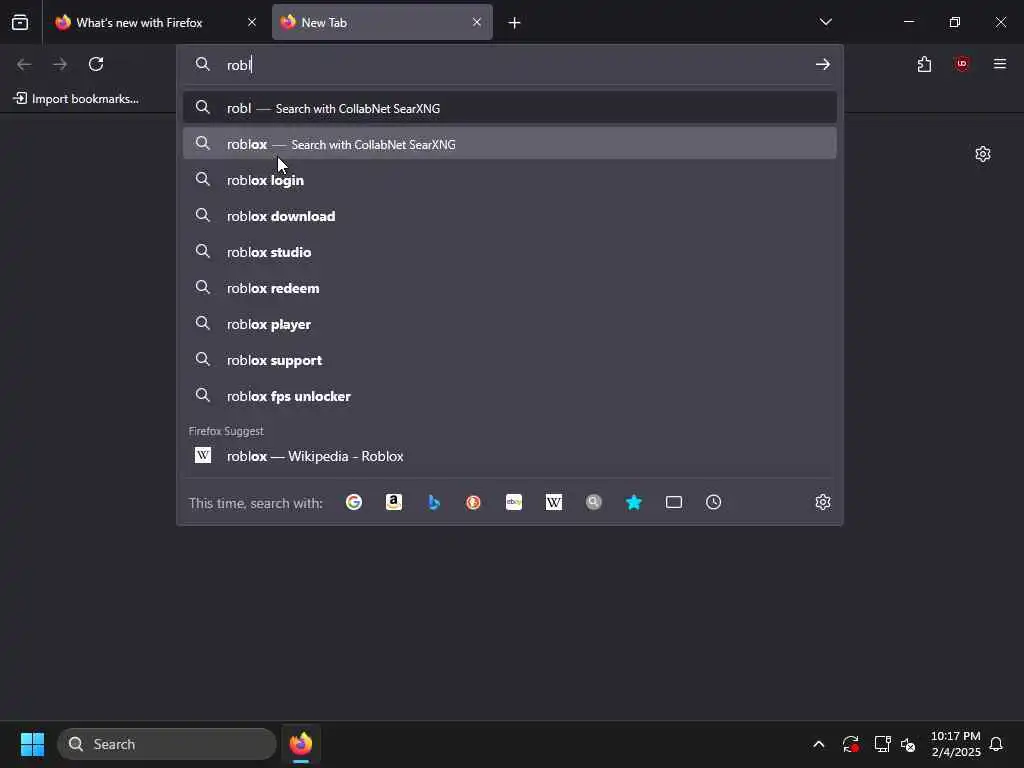Select 'robl — Search with CollabNet SearXNG' suggestion
Image resolution: width=1024 pixels, height=768 pixels.
(x=509, y=108)
